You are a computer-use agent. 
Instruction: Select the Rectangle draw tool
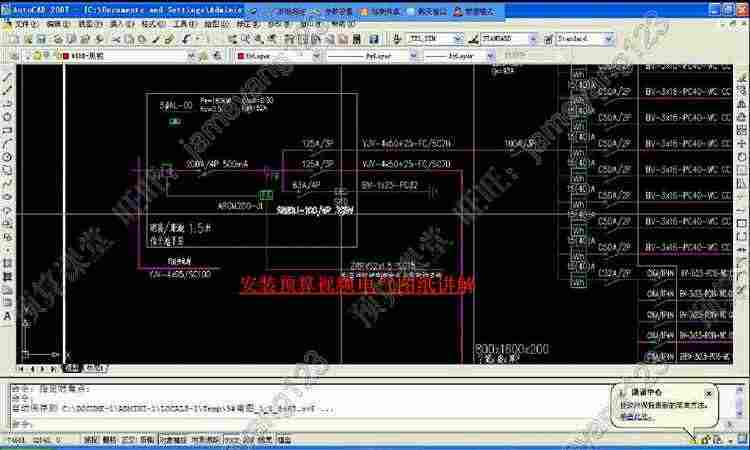pyautogui.click(x=7, y=130)
